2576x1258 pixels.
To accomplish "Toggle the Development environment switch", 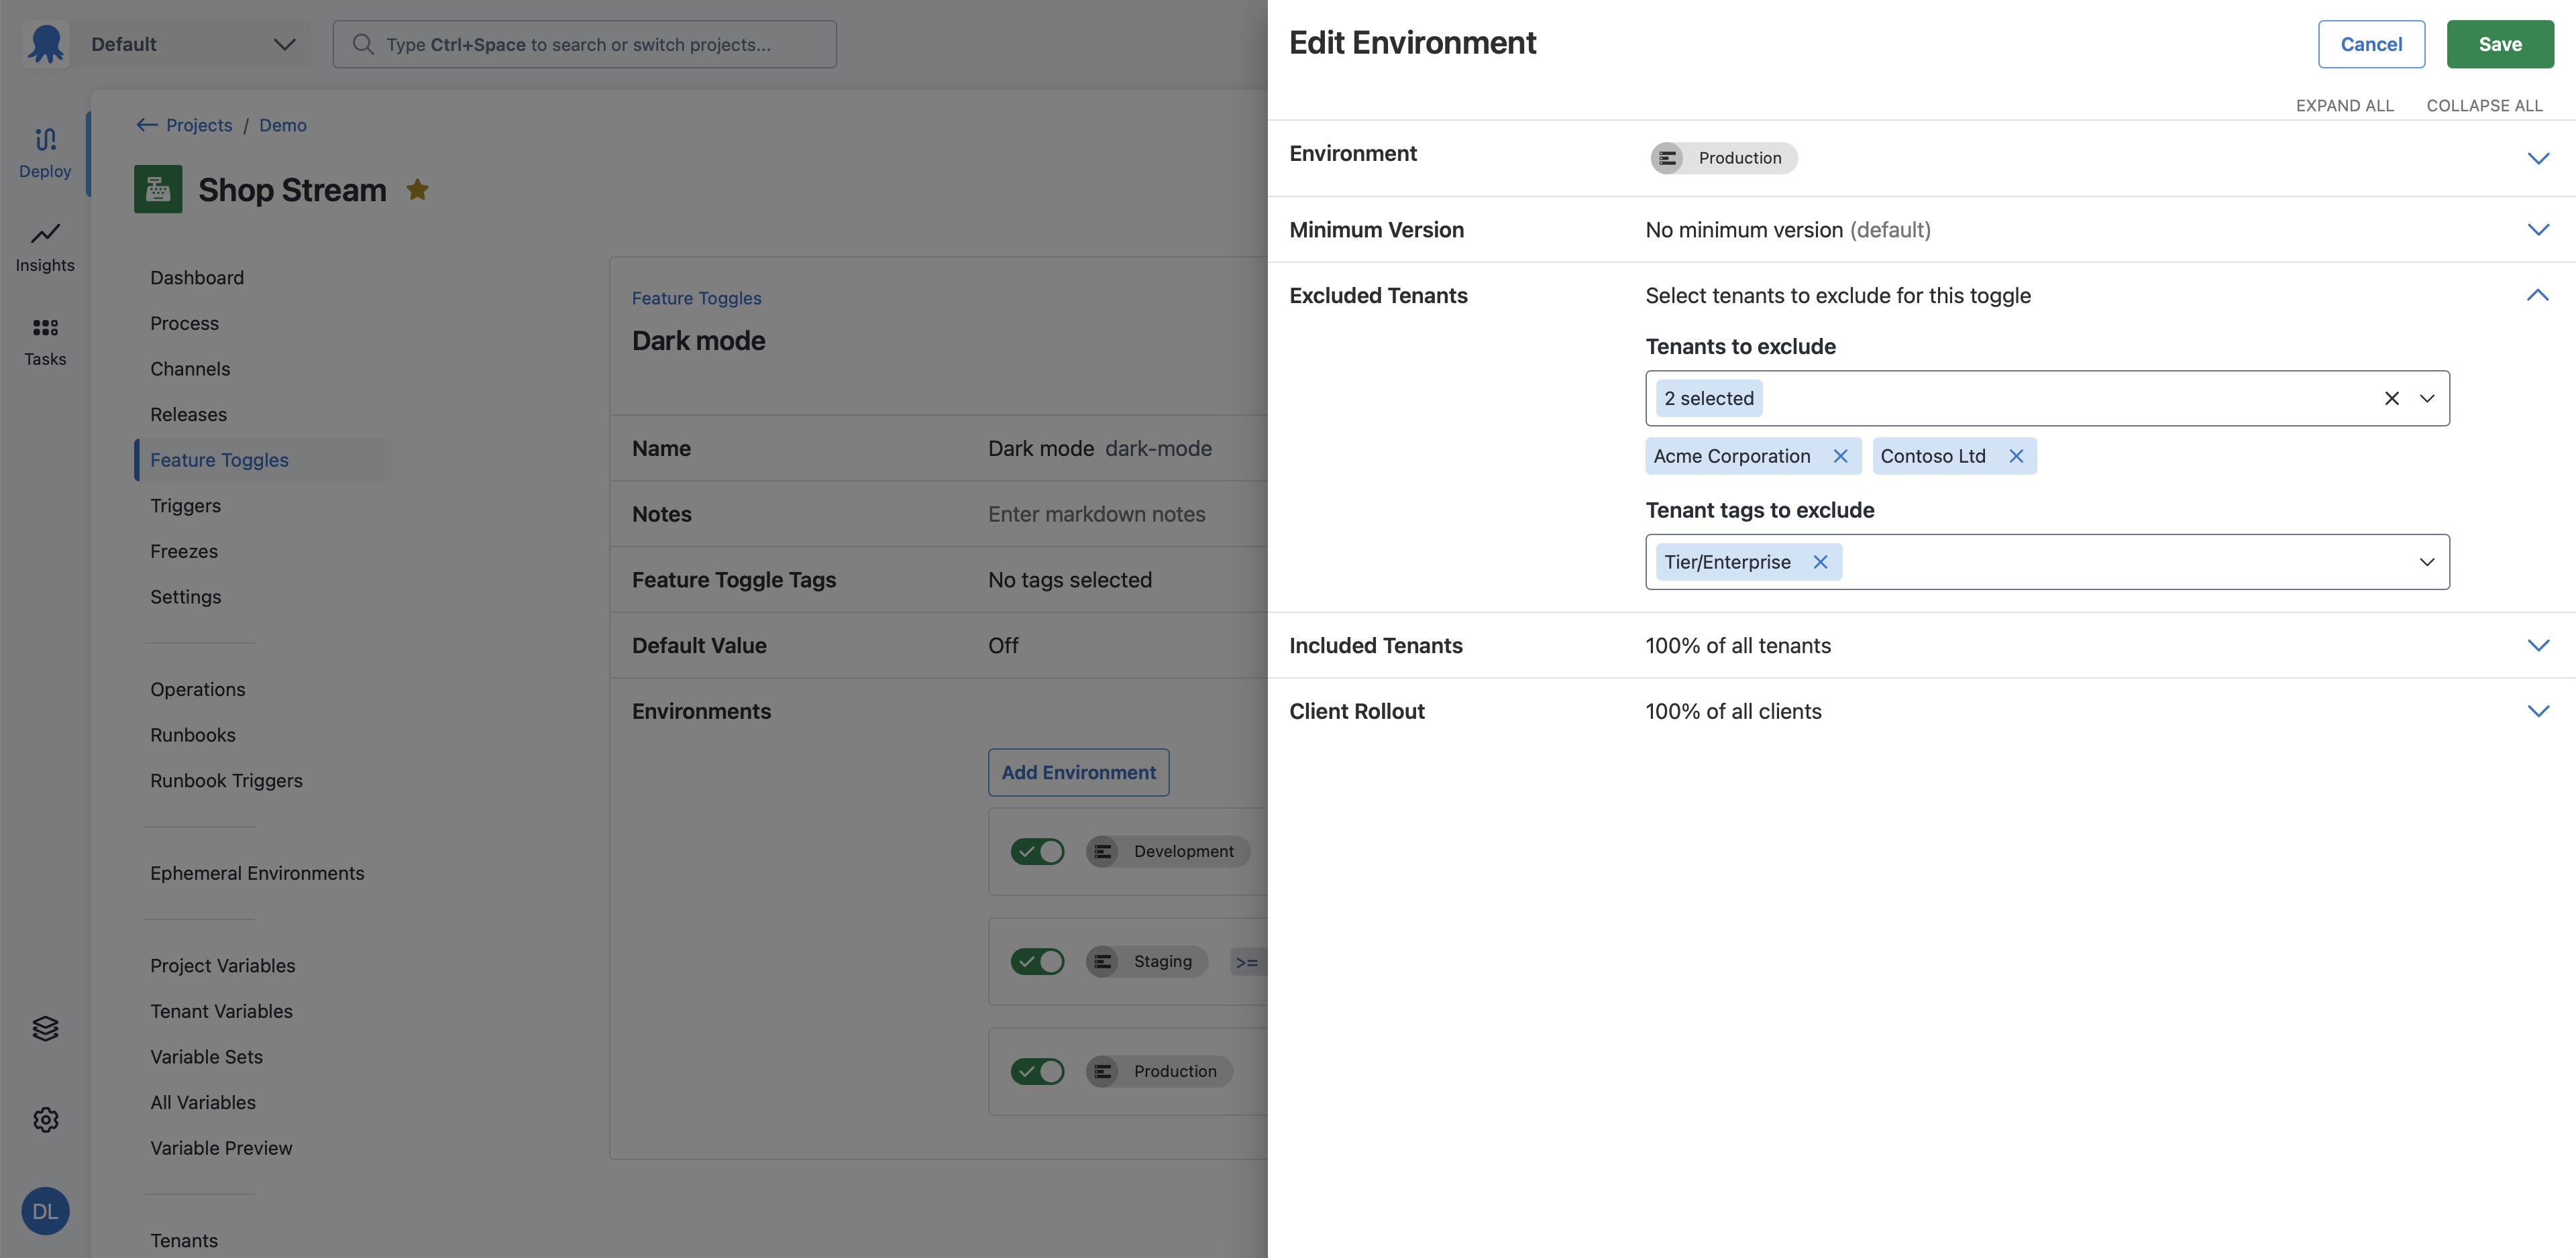I will pos(1037,851).
